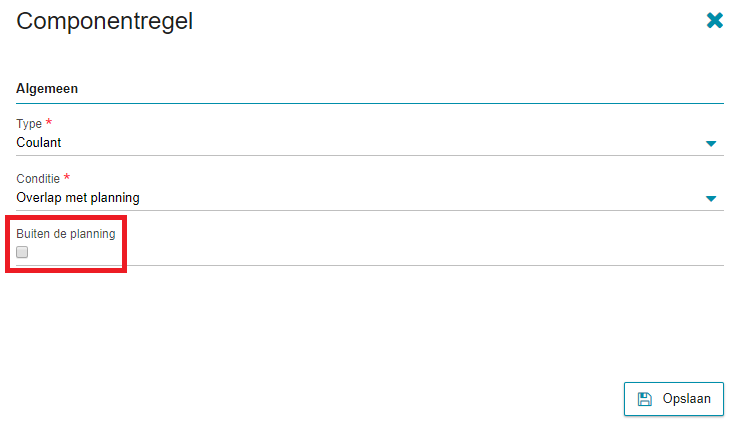740x424 pixels.
Task: Tick the Buiten de planning checkbox
Action: 22,252
